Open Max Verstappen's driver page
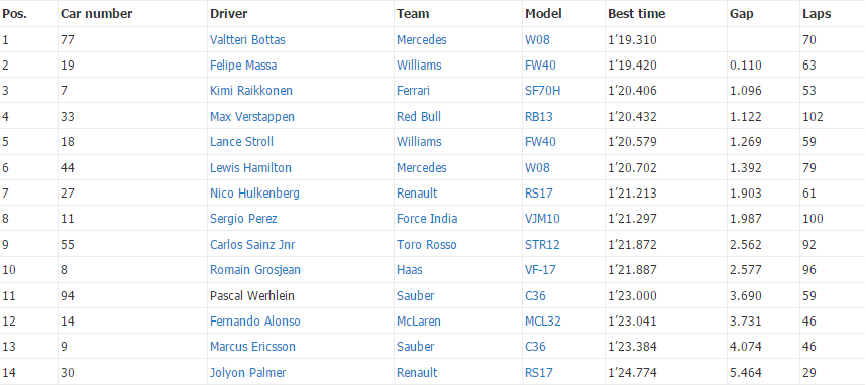This screenshot has width=866, height=385. (252, 117)
